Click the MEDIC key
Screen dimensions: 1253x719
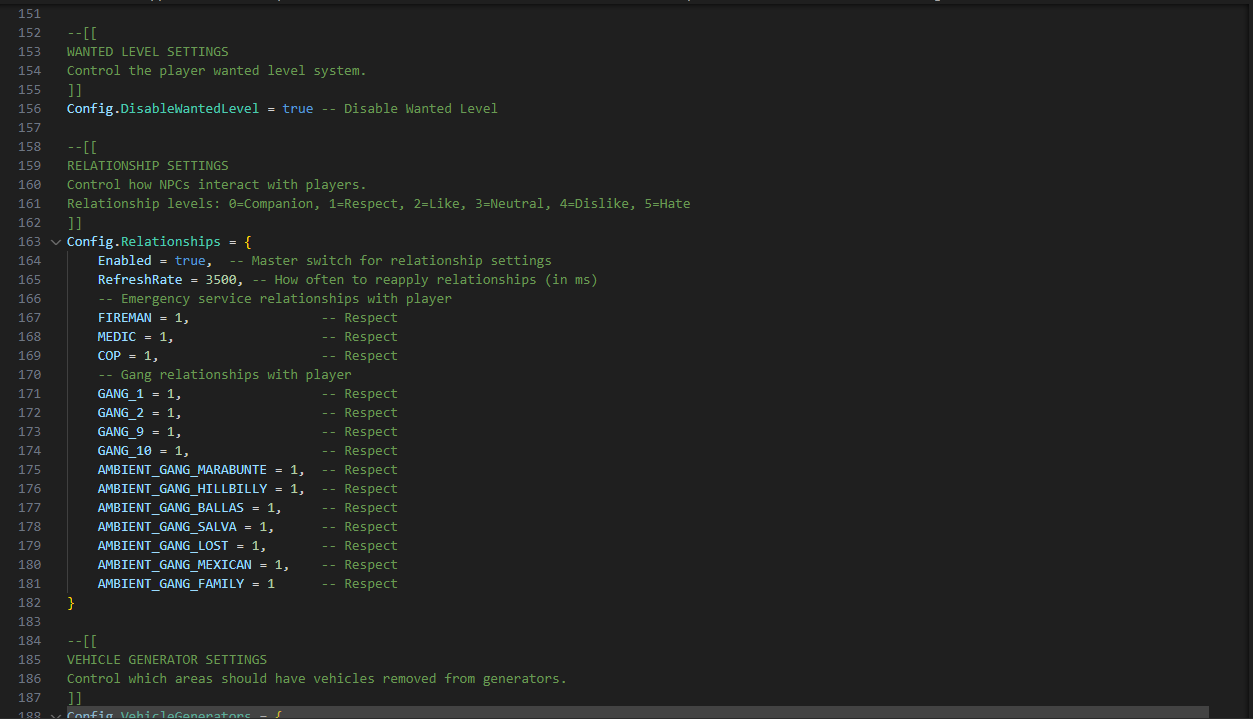pyautogui.click(x=117, y=337)
